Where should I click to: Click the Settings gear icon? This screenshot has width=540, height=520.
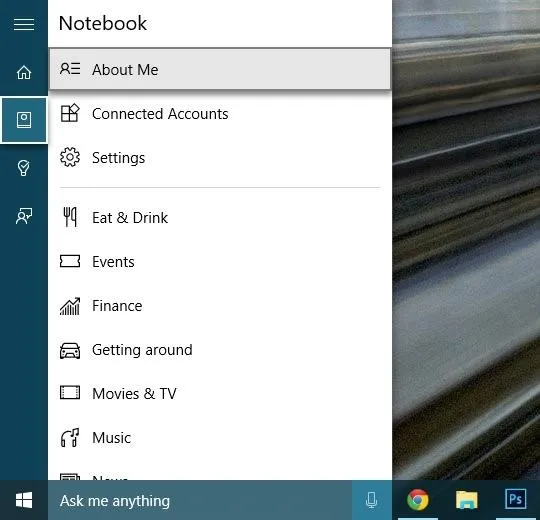pyautogui.click(x=70, y=157)
